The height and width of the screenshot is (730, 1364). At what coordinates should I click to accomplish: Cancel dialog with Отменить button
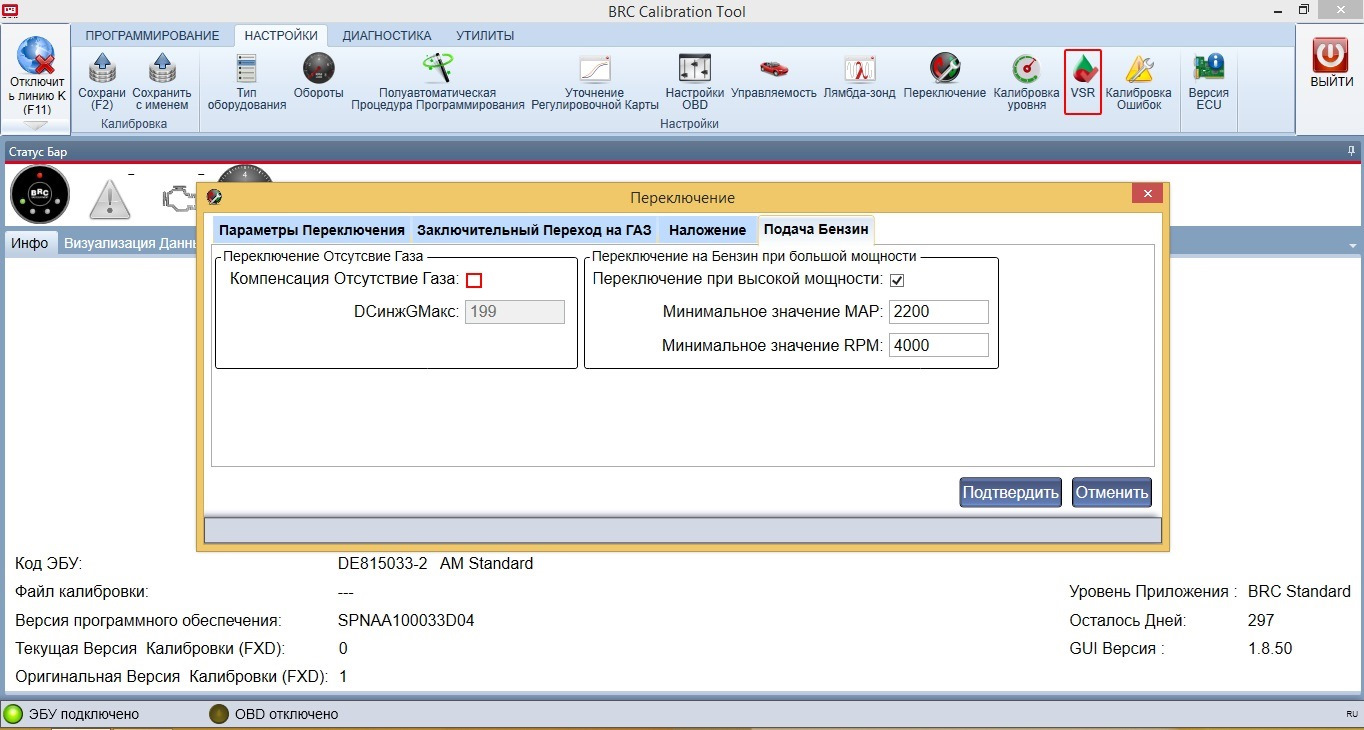click(x=1112, y=492)
